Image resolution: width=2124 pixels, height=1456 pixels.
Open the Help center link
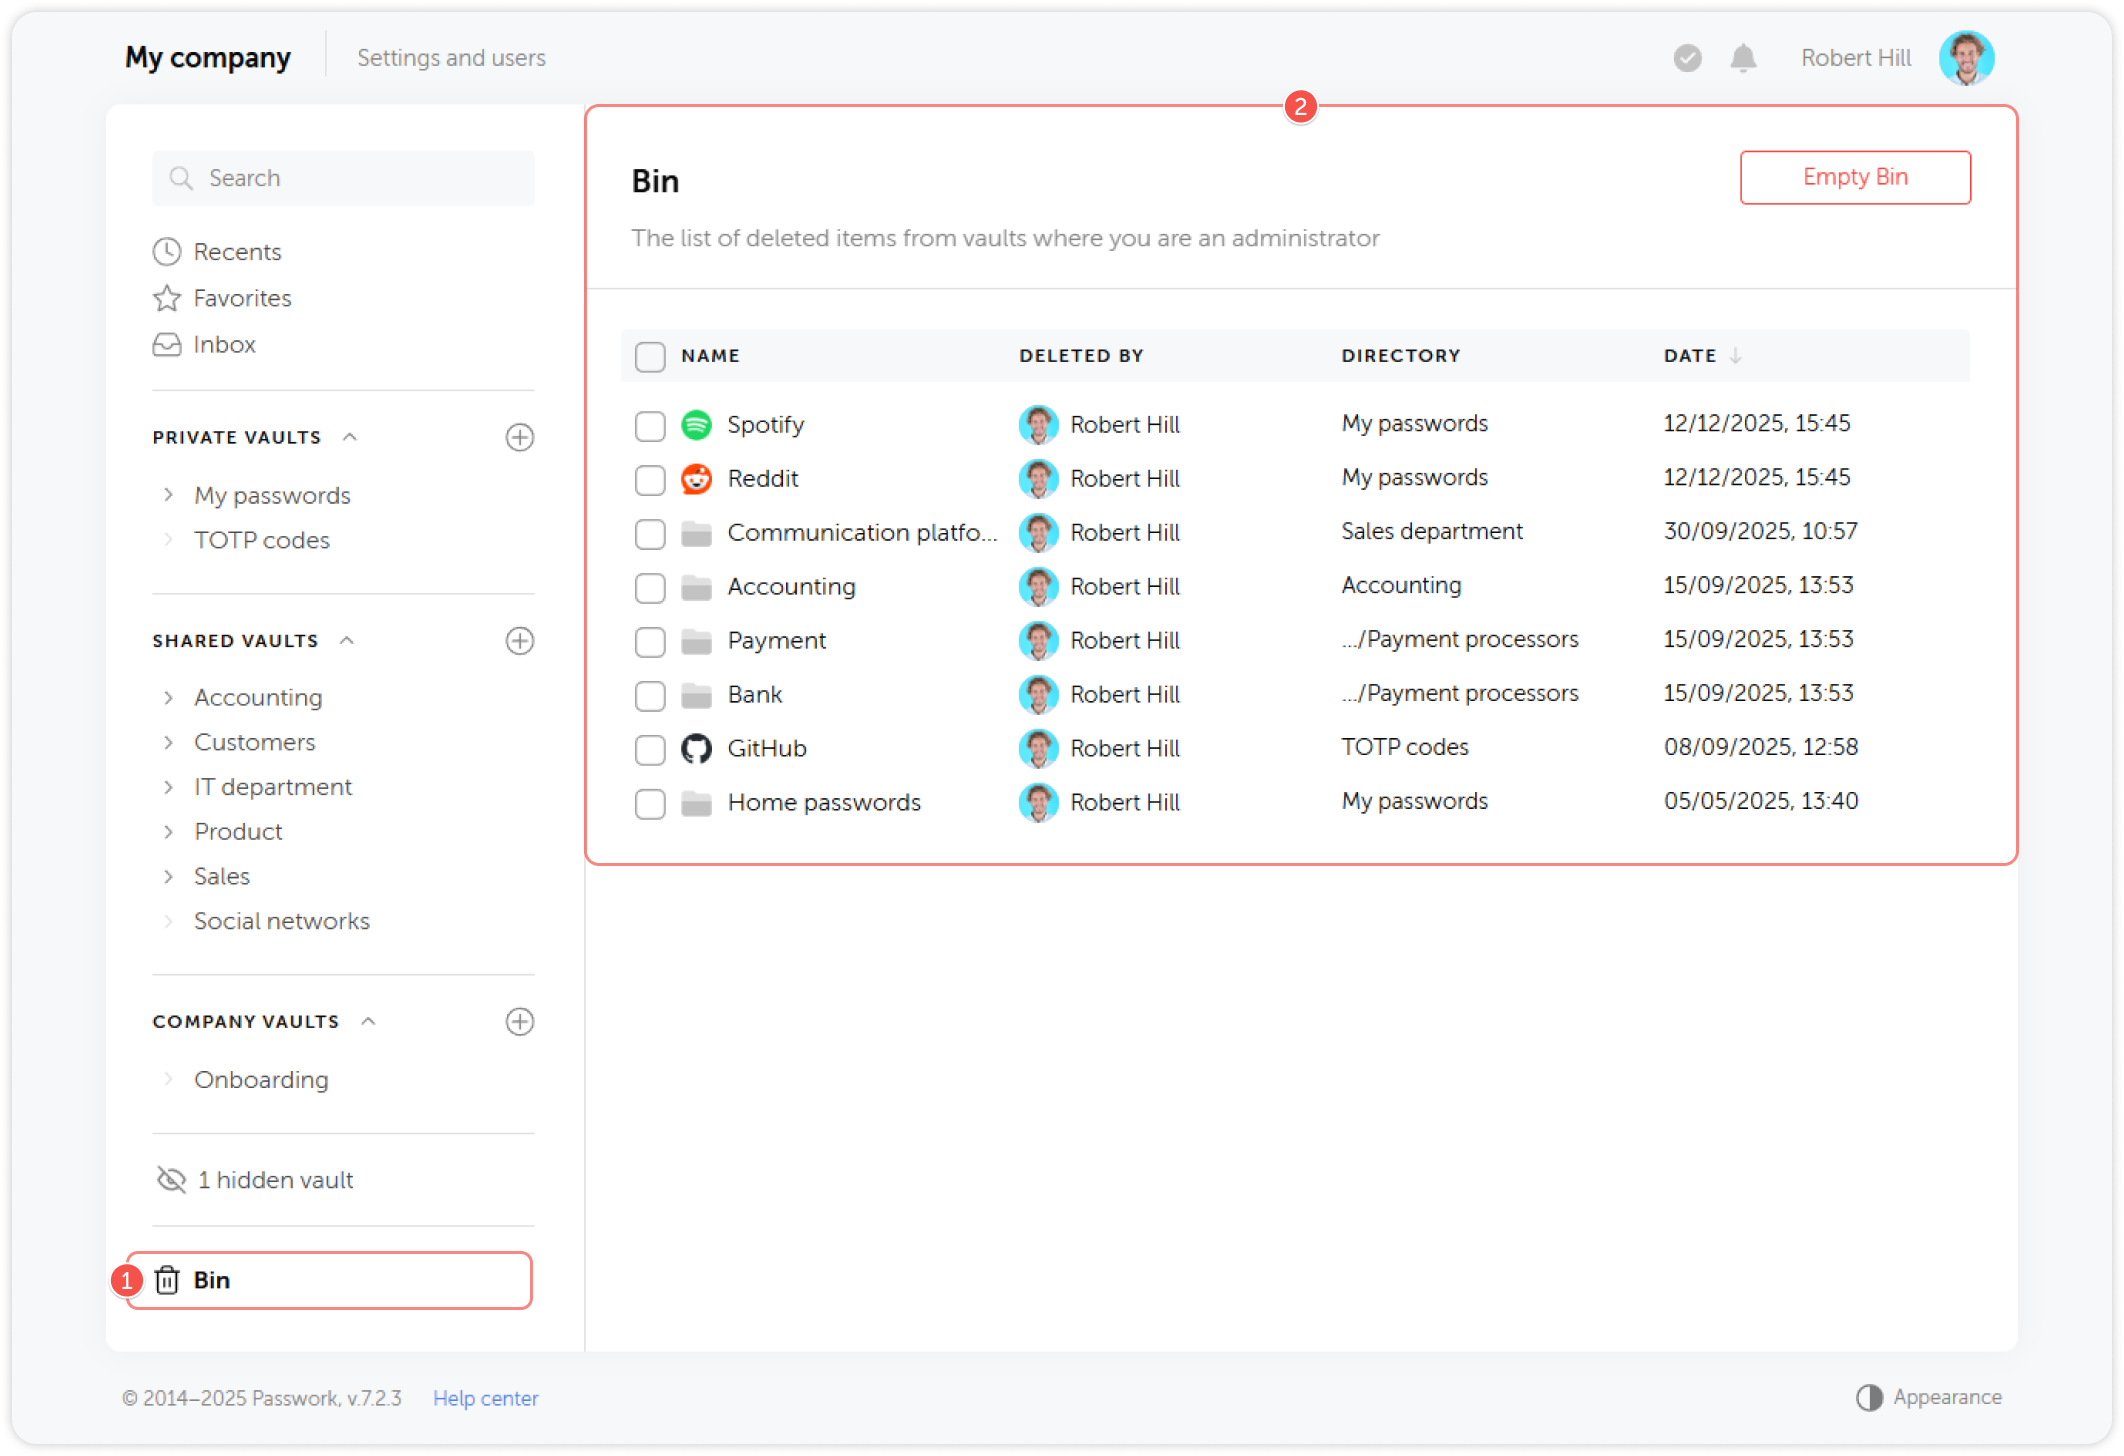[x=485, y=1397]
